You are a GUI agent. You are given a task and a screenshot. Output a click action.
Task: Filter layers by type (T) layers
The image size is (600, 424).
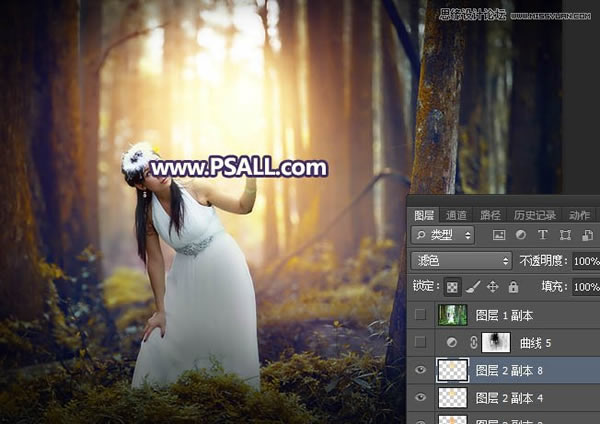pos(543,235)
